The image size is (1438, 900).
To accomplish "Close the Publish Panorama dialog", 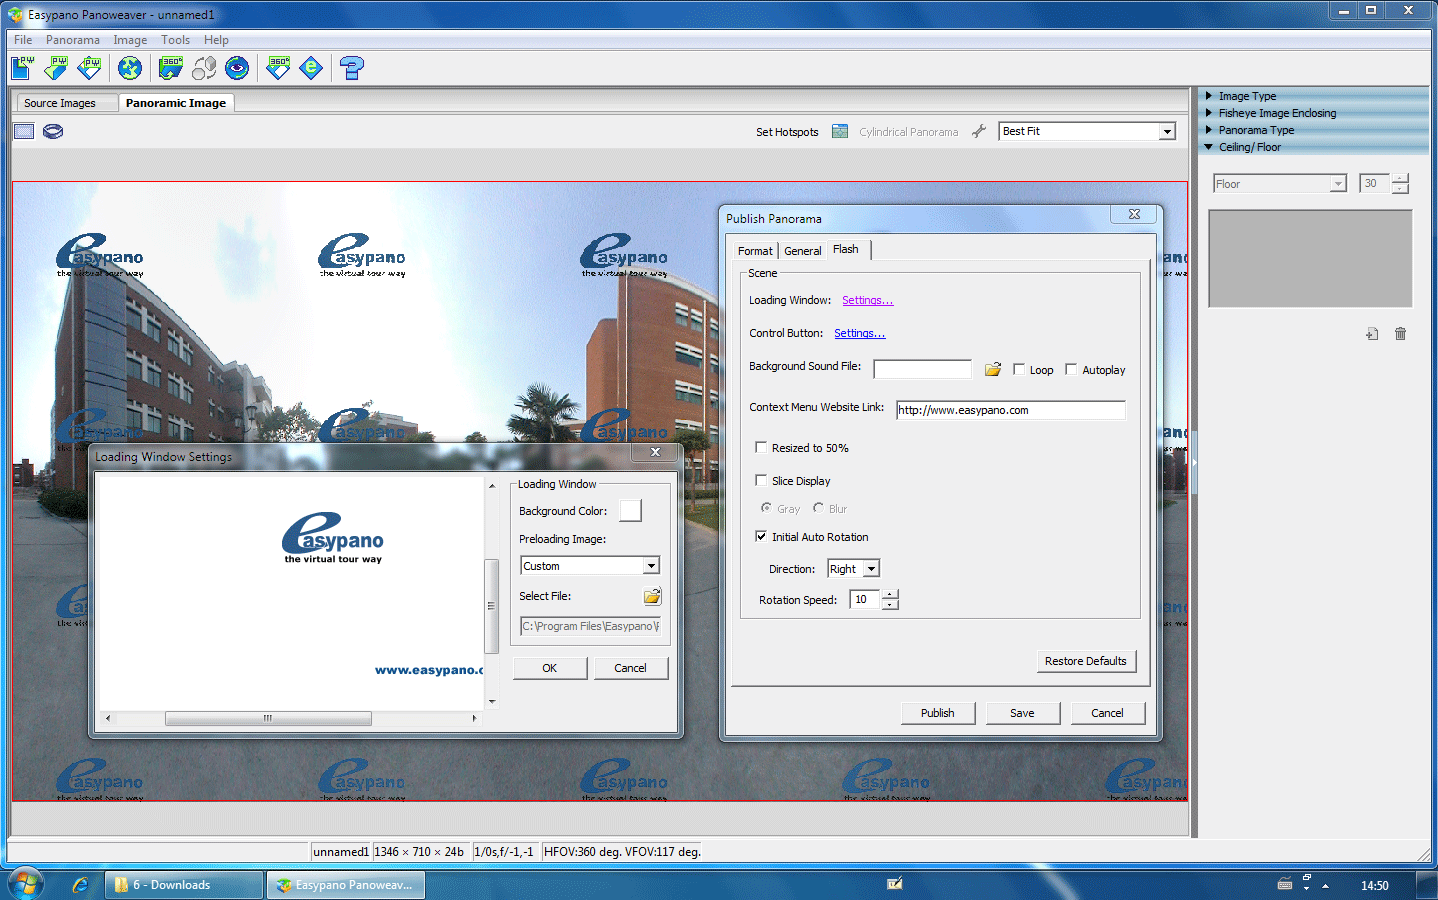I will tap(1134, 214).
